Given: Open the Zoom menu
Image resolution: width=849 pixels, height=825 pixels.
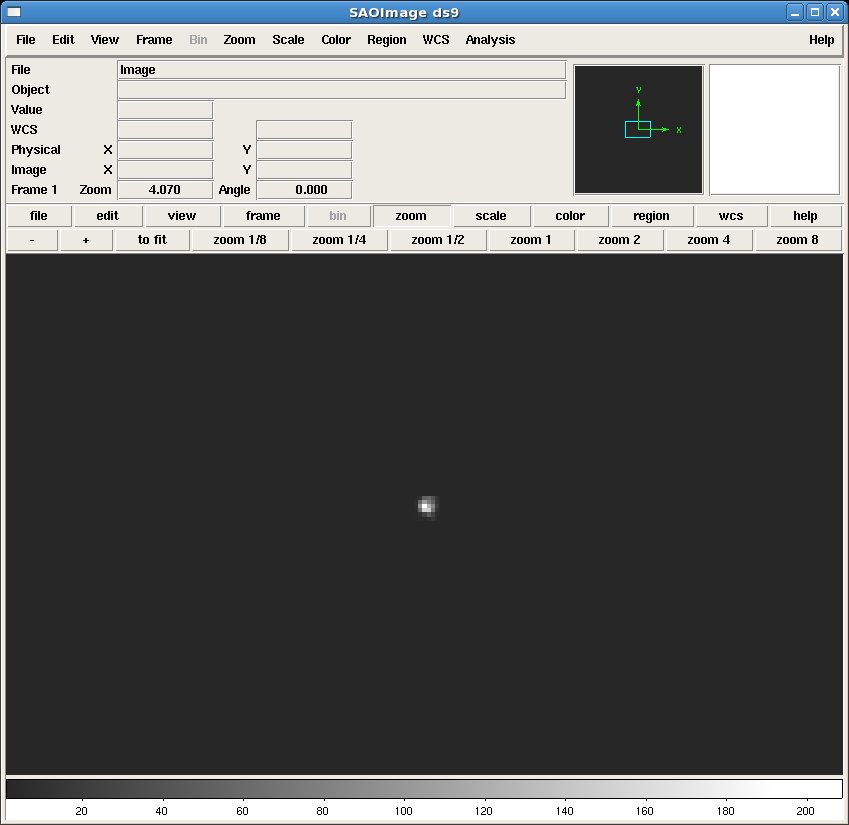Looking at the screenshot, I should pos(239,40).
